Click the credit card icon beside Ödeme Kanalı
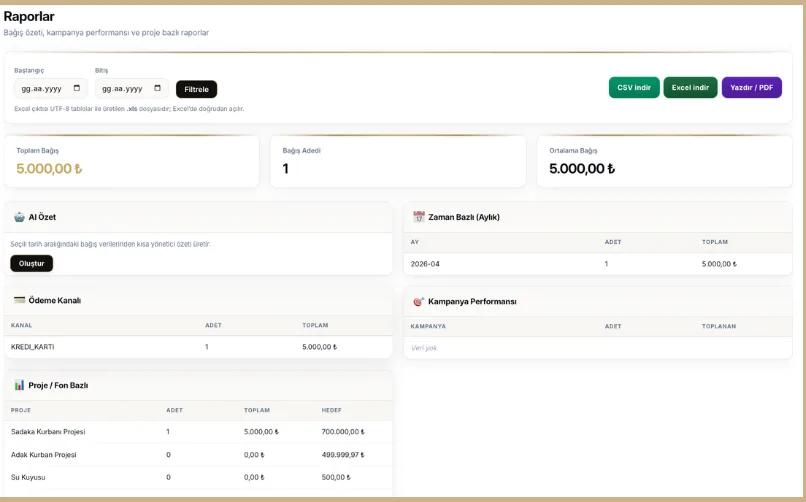806x502 pixels. 19,300
